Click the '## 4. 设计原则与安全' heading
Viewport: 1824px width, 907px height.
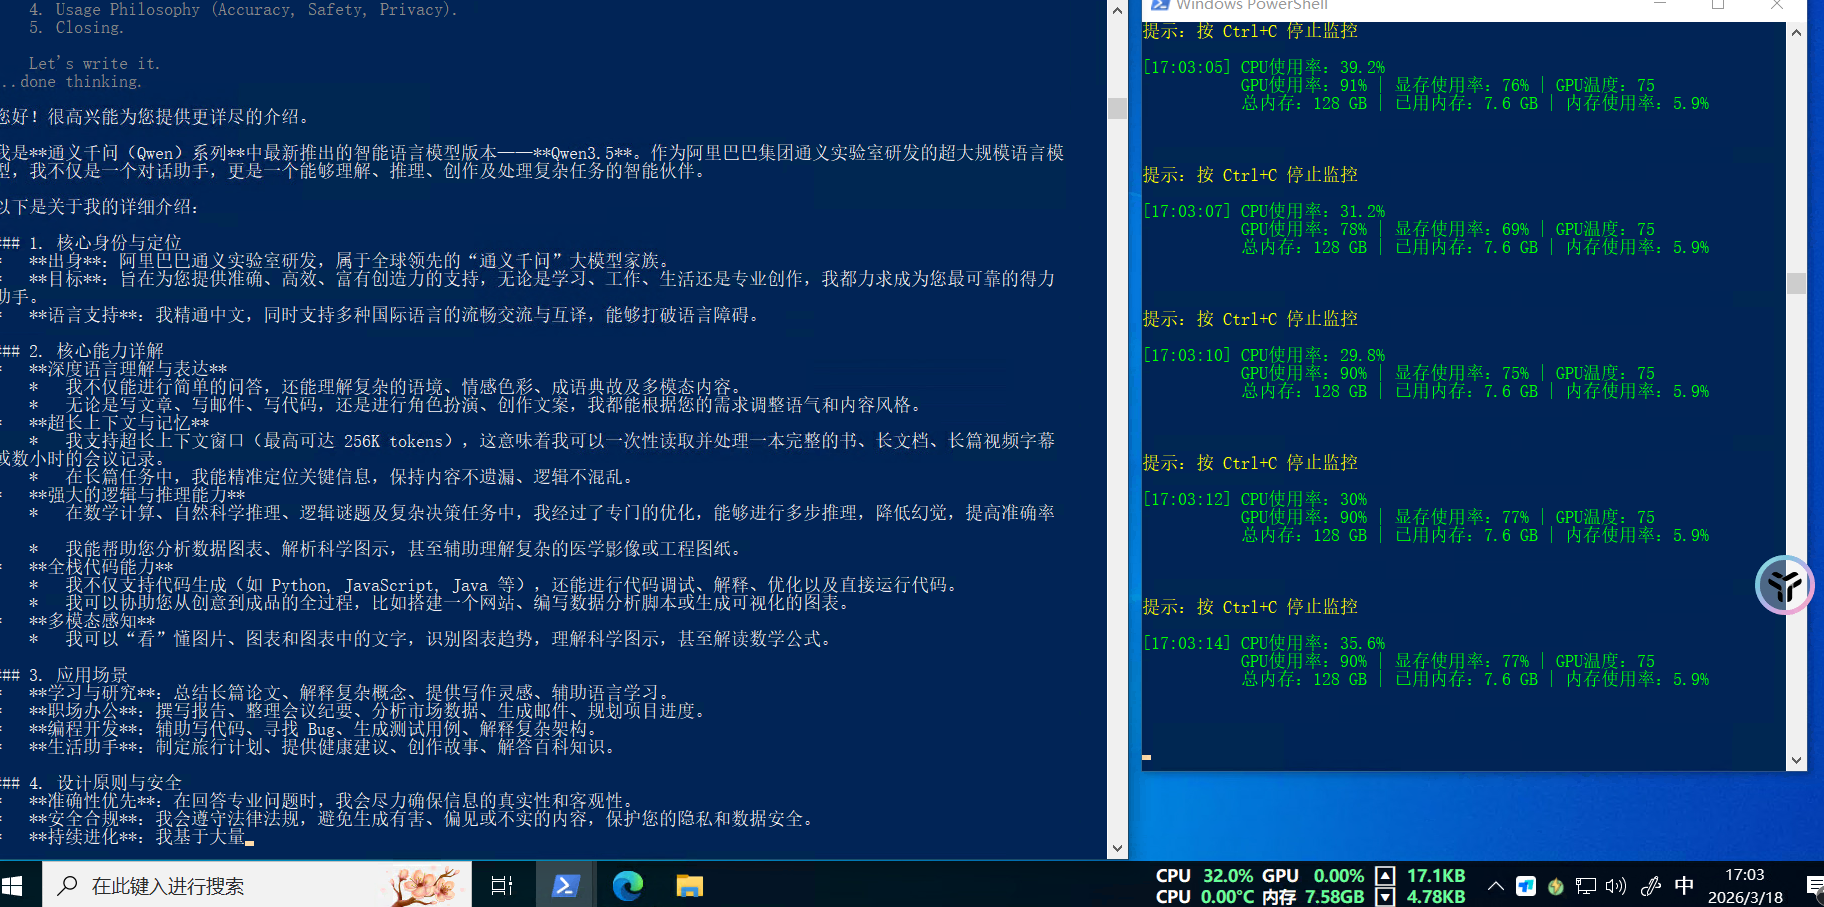(x=91, y=783)
